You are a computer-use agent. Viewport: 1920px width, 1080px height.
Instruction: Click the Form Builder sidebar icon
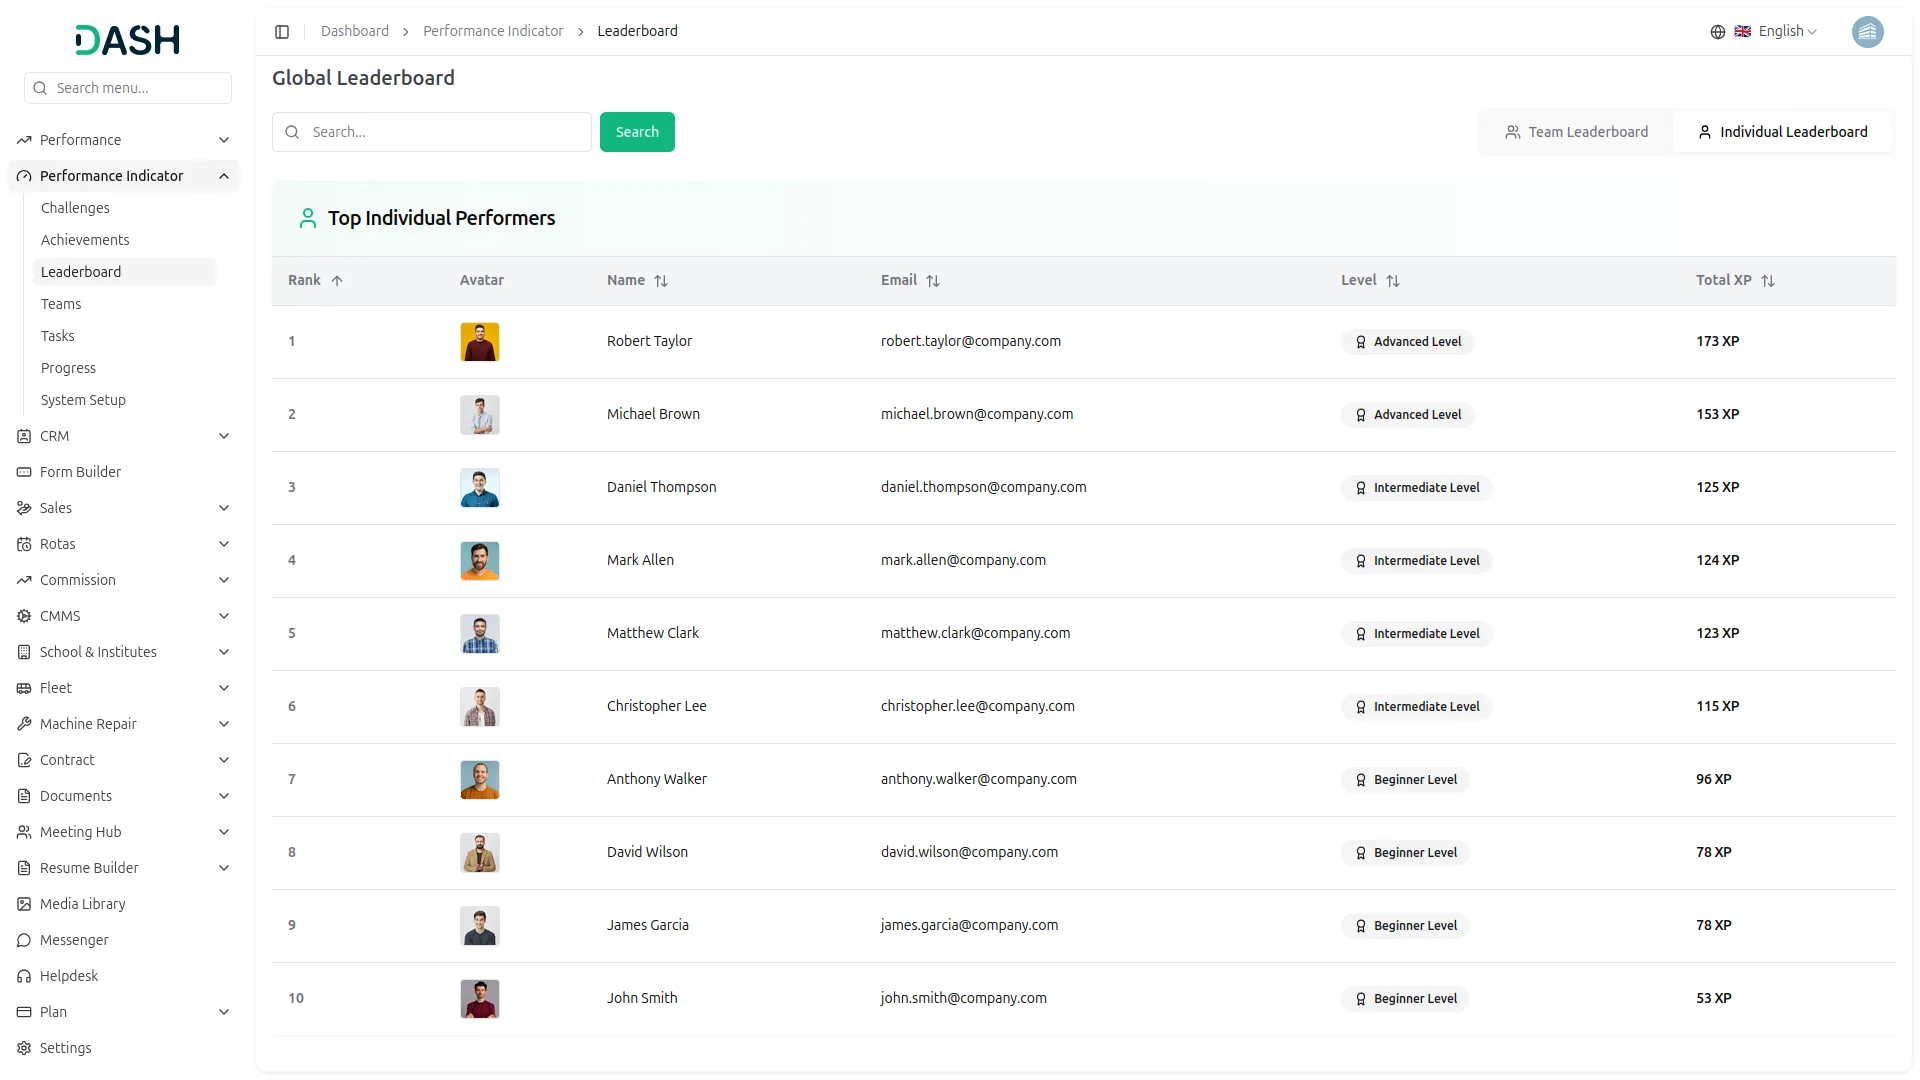click(24, 472)
